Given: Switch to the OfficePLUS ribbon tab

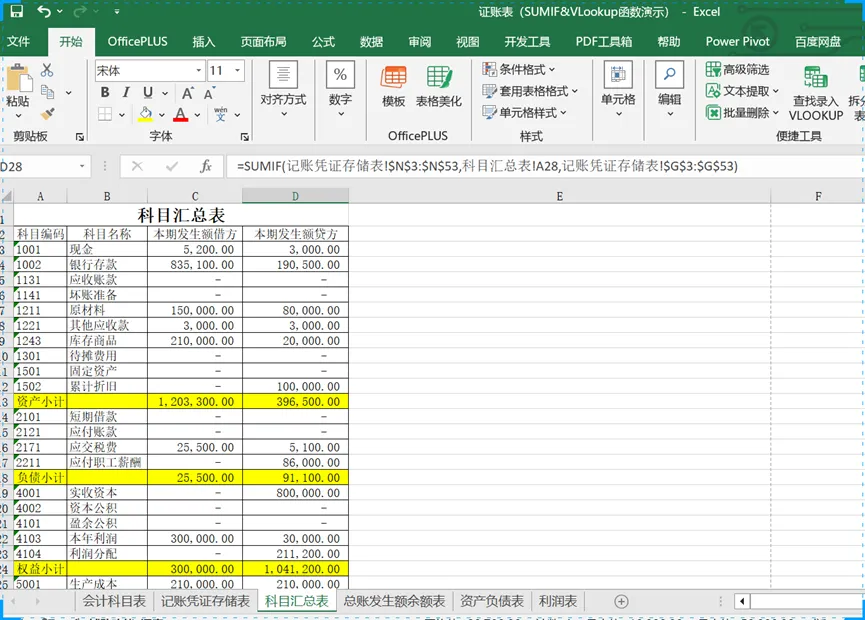Looking at the screenshot, I should (x=137, y=41).
